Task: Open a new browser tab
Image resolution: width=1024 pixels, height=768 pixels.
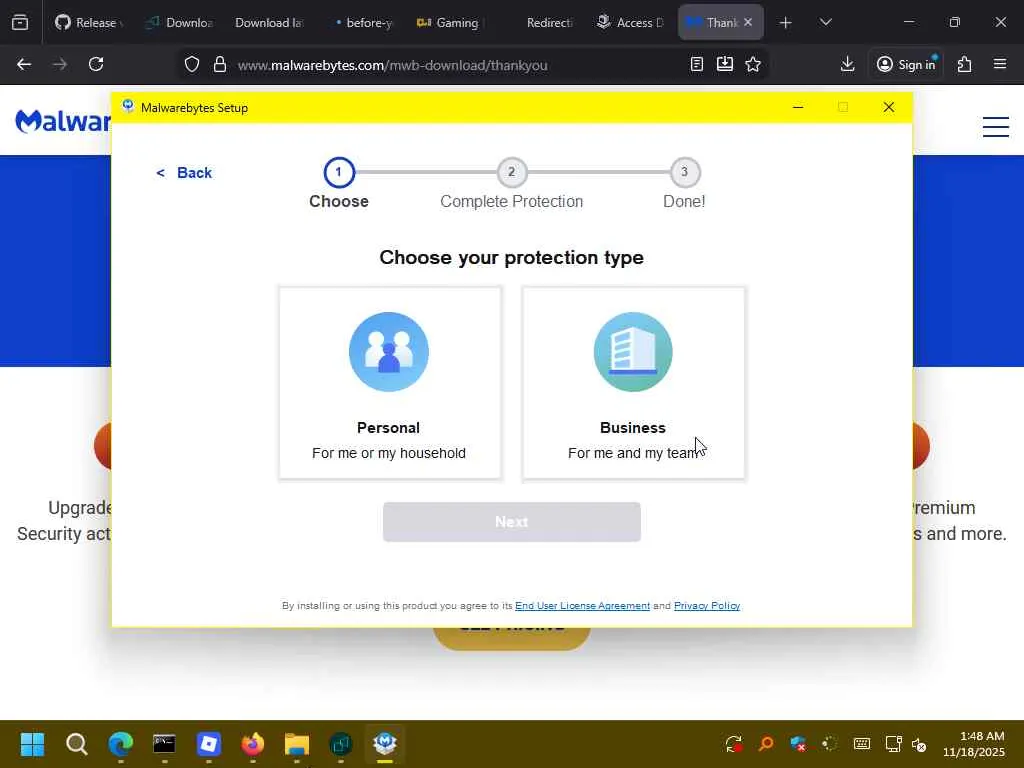Action: [786, 23]
